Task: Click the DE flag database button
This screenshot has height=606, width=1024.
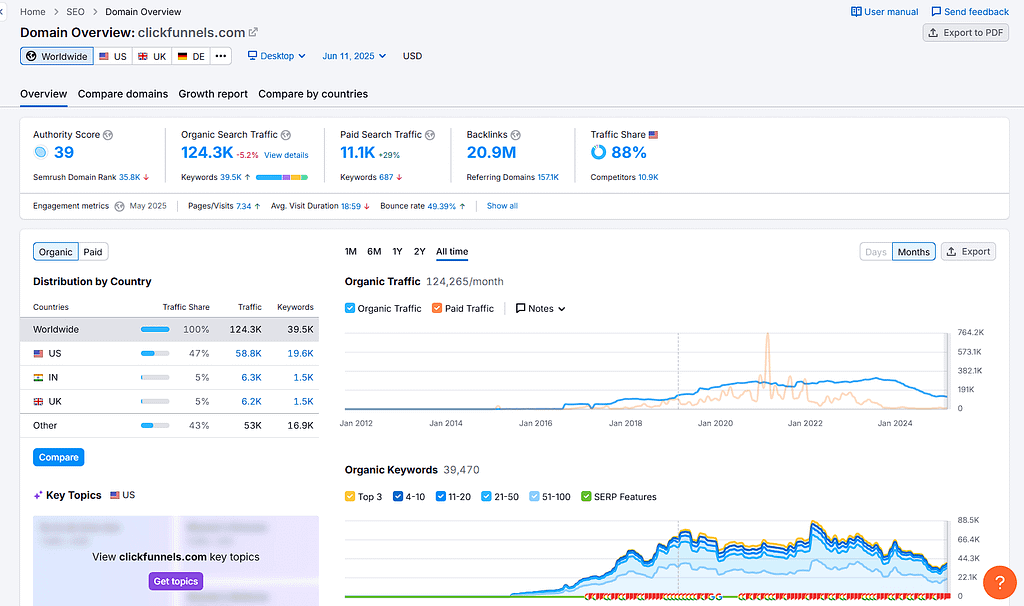Action: click(191, 56)
